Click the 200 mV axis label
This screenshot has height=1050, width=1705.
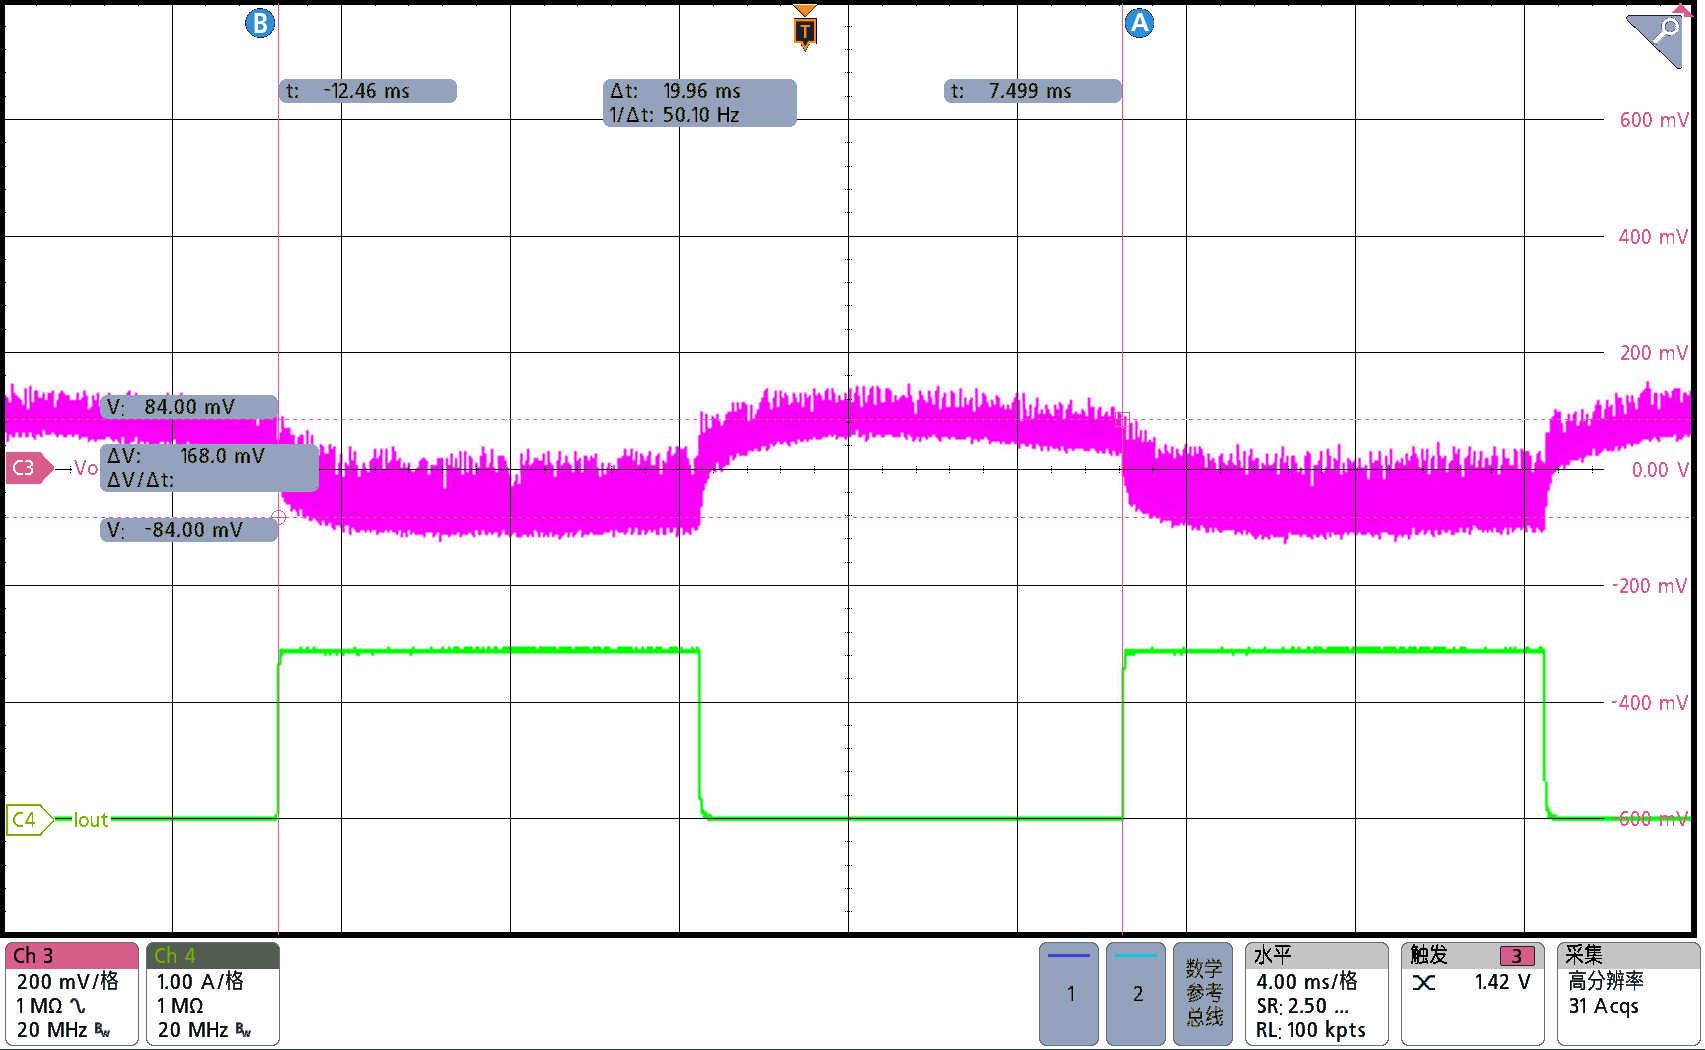[x=1653, y=353]
